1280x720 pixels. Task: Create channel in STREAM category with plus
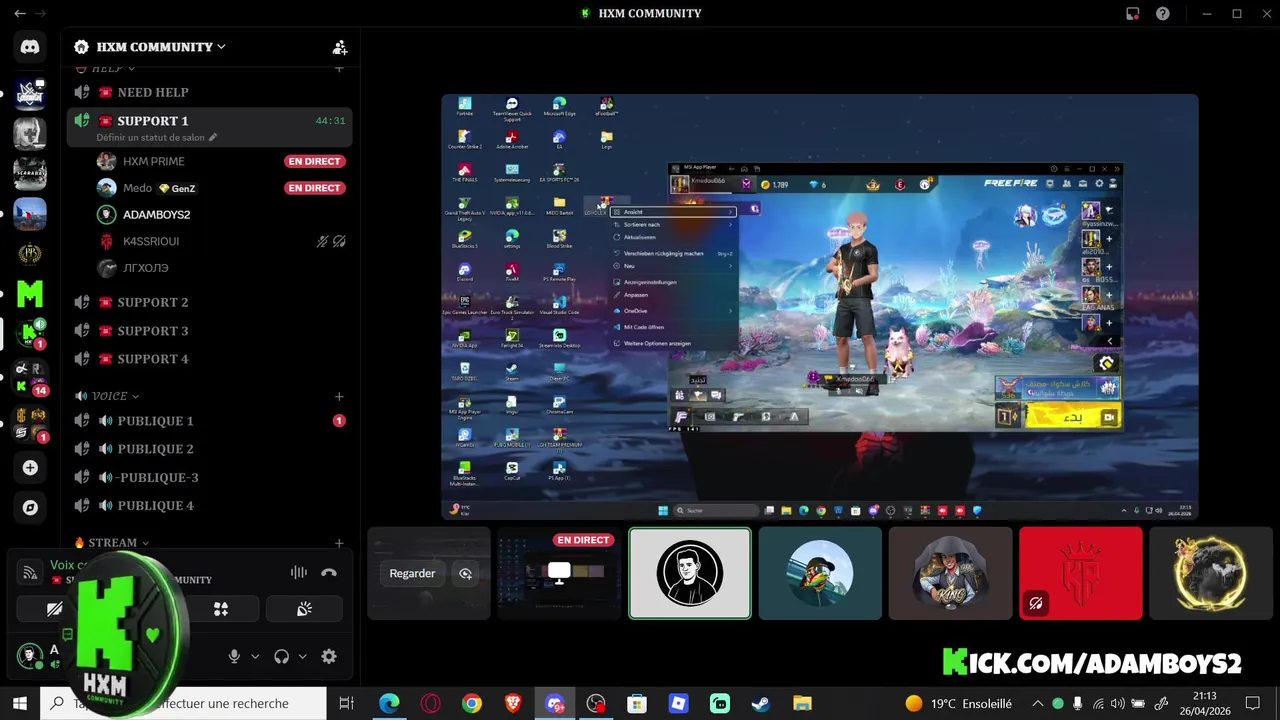339,543
